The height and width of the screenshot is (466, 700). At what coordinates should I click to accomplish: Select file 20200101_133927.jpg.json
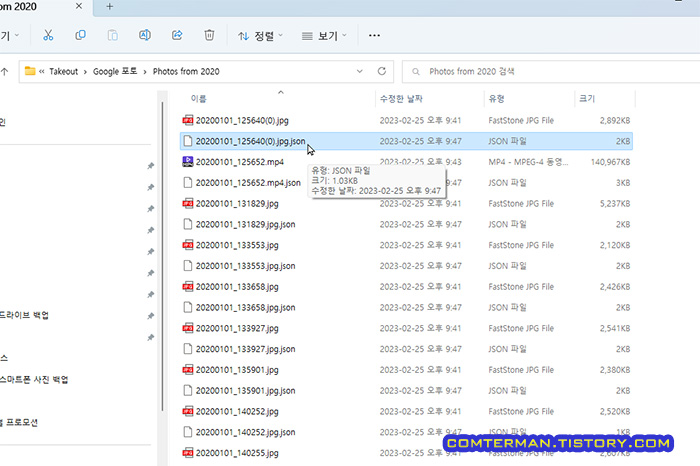click(406, 349)
